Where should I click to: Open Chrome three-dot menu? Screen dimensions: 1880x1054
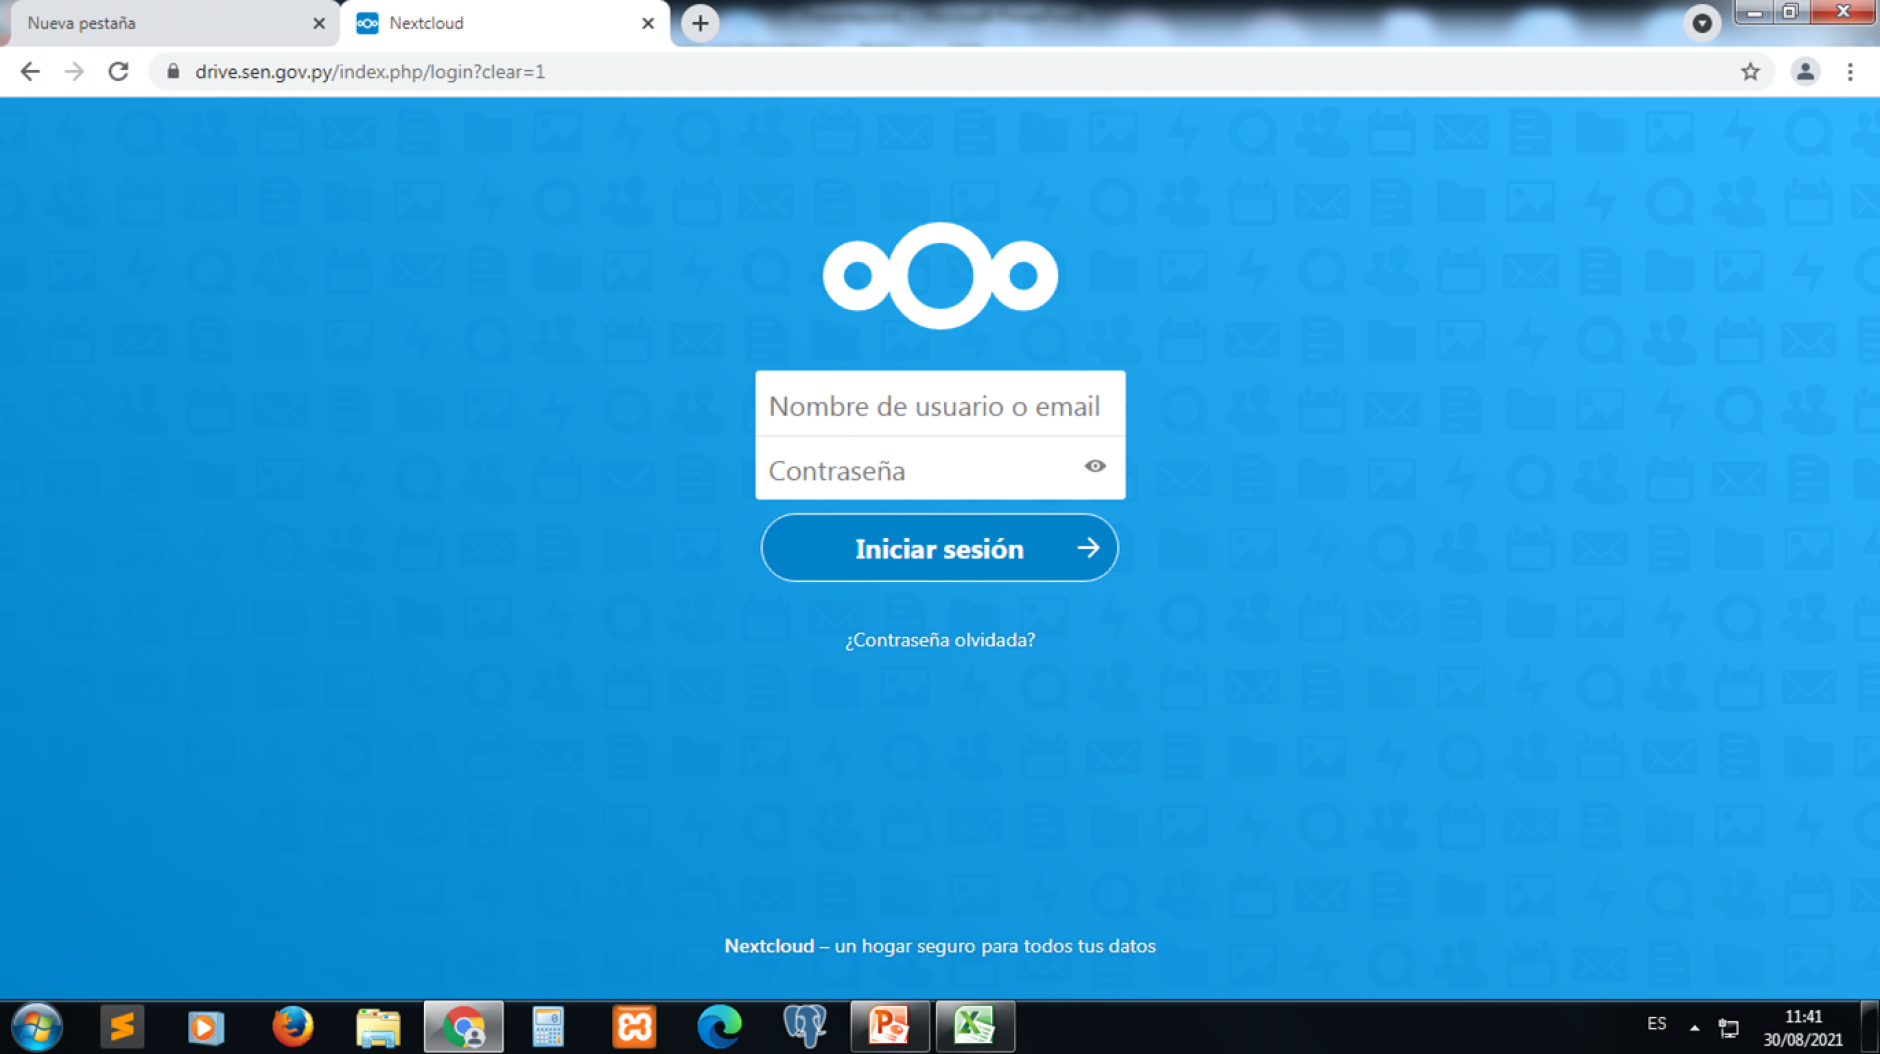(x=1850, y=72)
